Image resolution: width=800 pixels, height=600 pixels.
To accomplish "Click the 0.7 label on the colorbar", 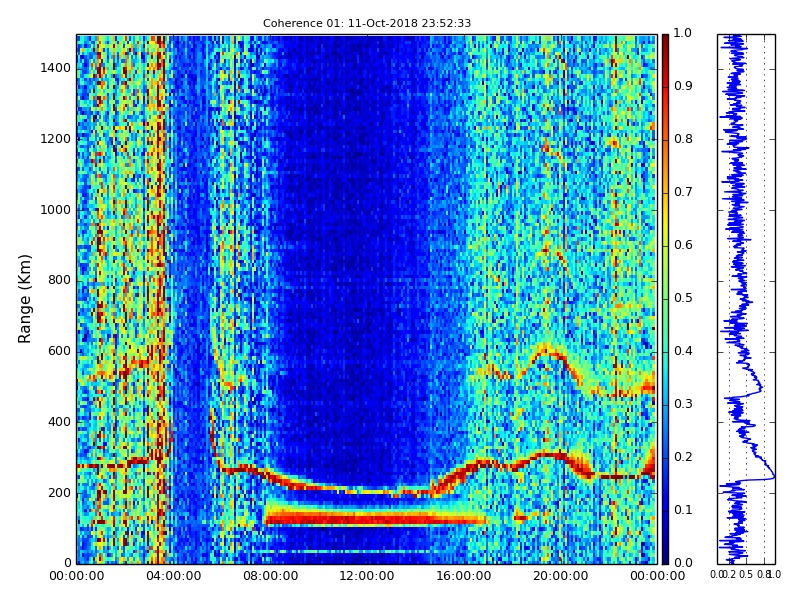I will click(683, 192).
